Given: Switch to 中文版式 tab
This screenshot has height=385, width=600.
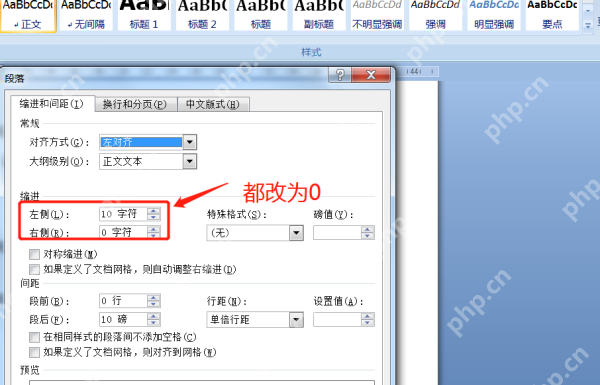Looking at the screenshot, I should pos(213,104).
